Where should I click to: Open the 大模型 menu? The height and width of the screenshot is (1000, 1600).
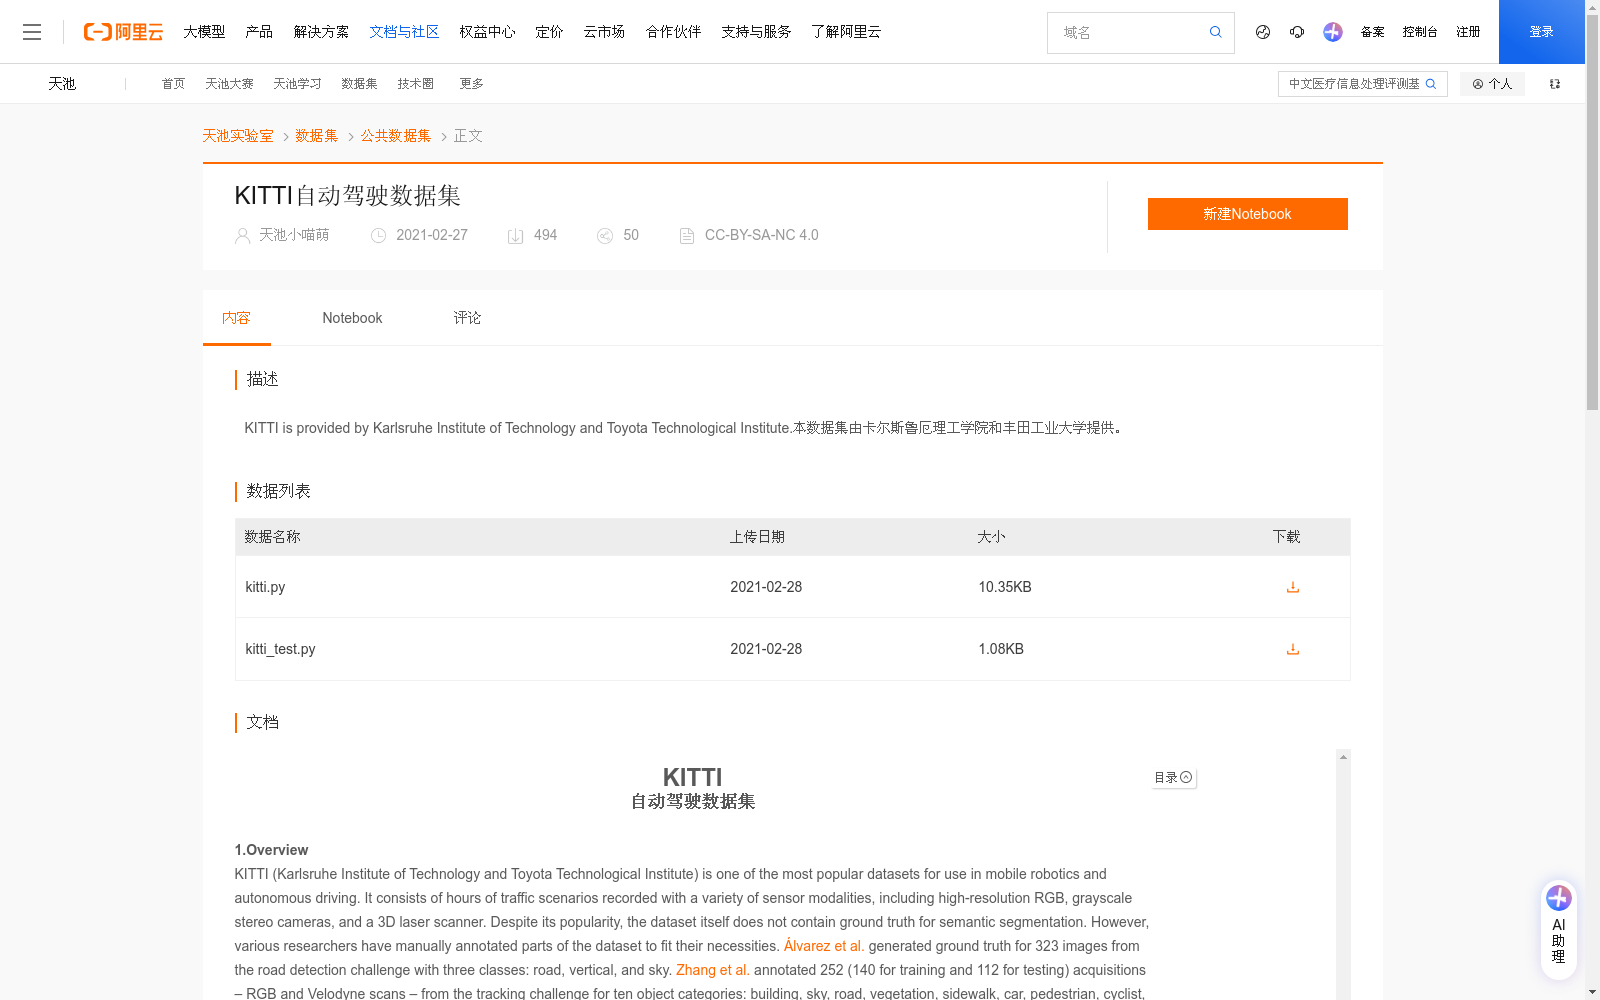(x=204, y=32)
